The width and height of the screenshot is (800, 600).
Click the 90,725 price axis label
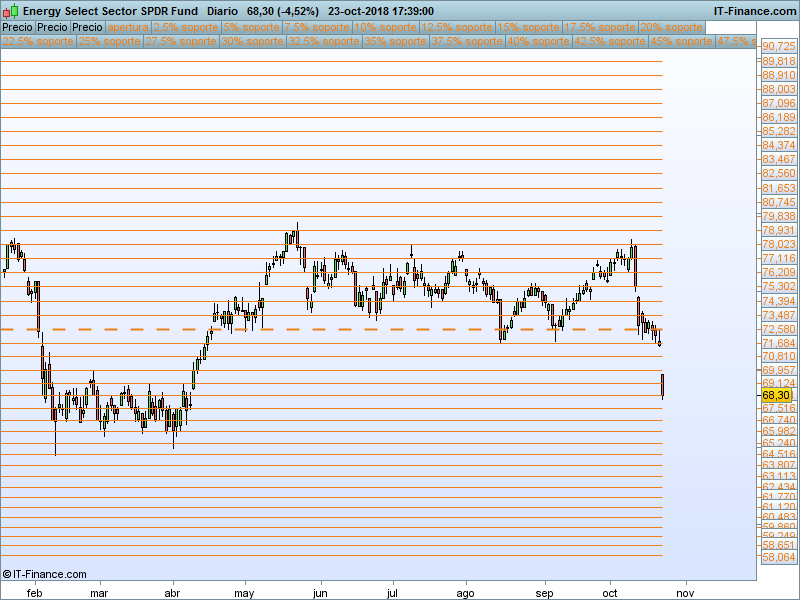[x=779, y=46]
